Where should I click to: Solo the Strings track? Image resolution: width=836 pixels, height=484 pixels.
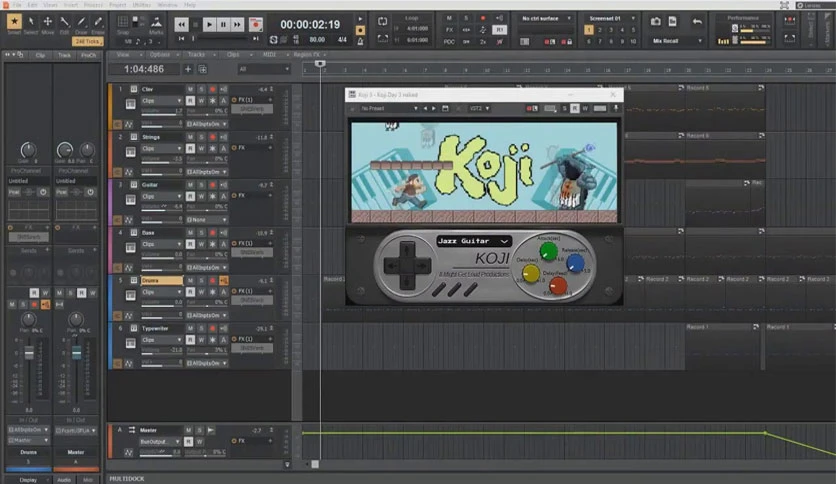tap(201, 137)
